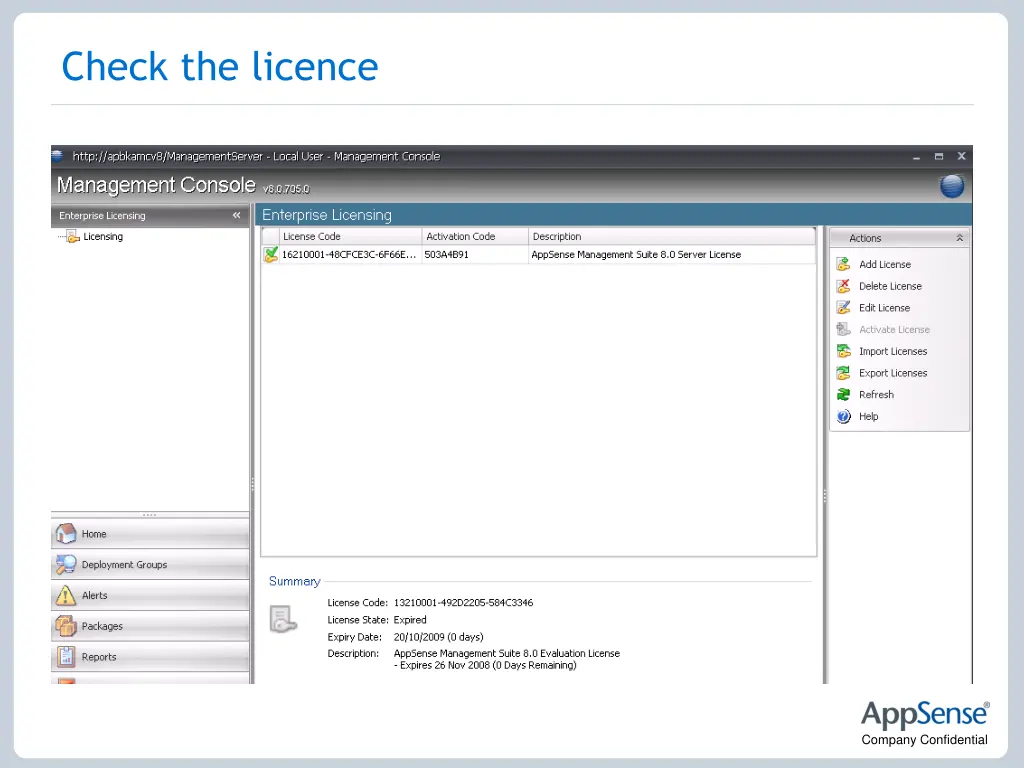Click the Reports clipboard icon
The image size is (1024, 768).
coord(66,656)
